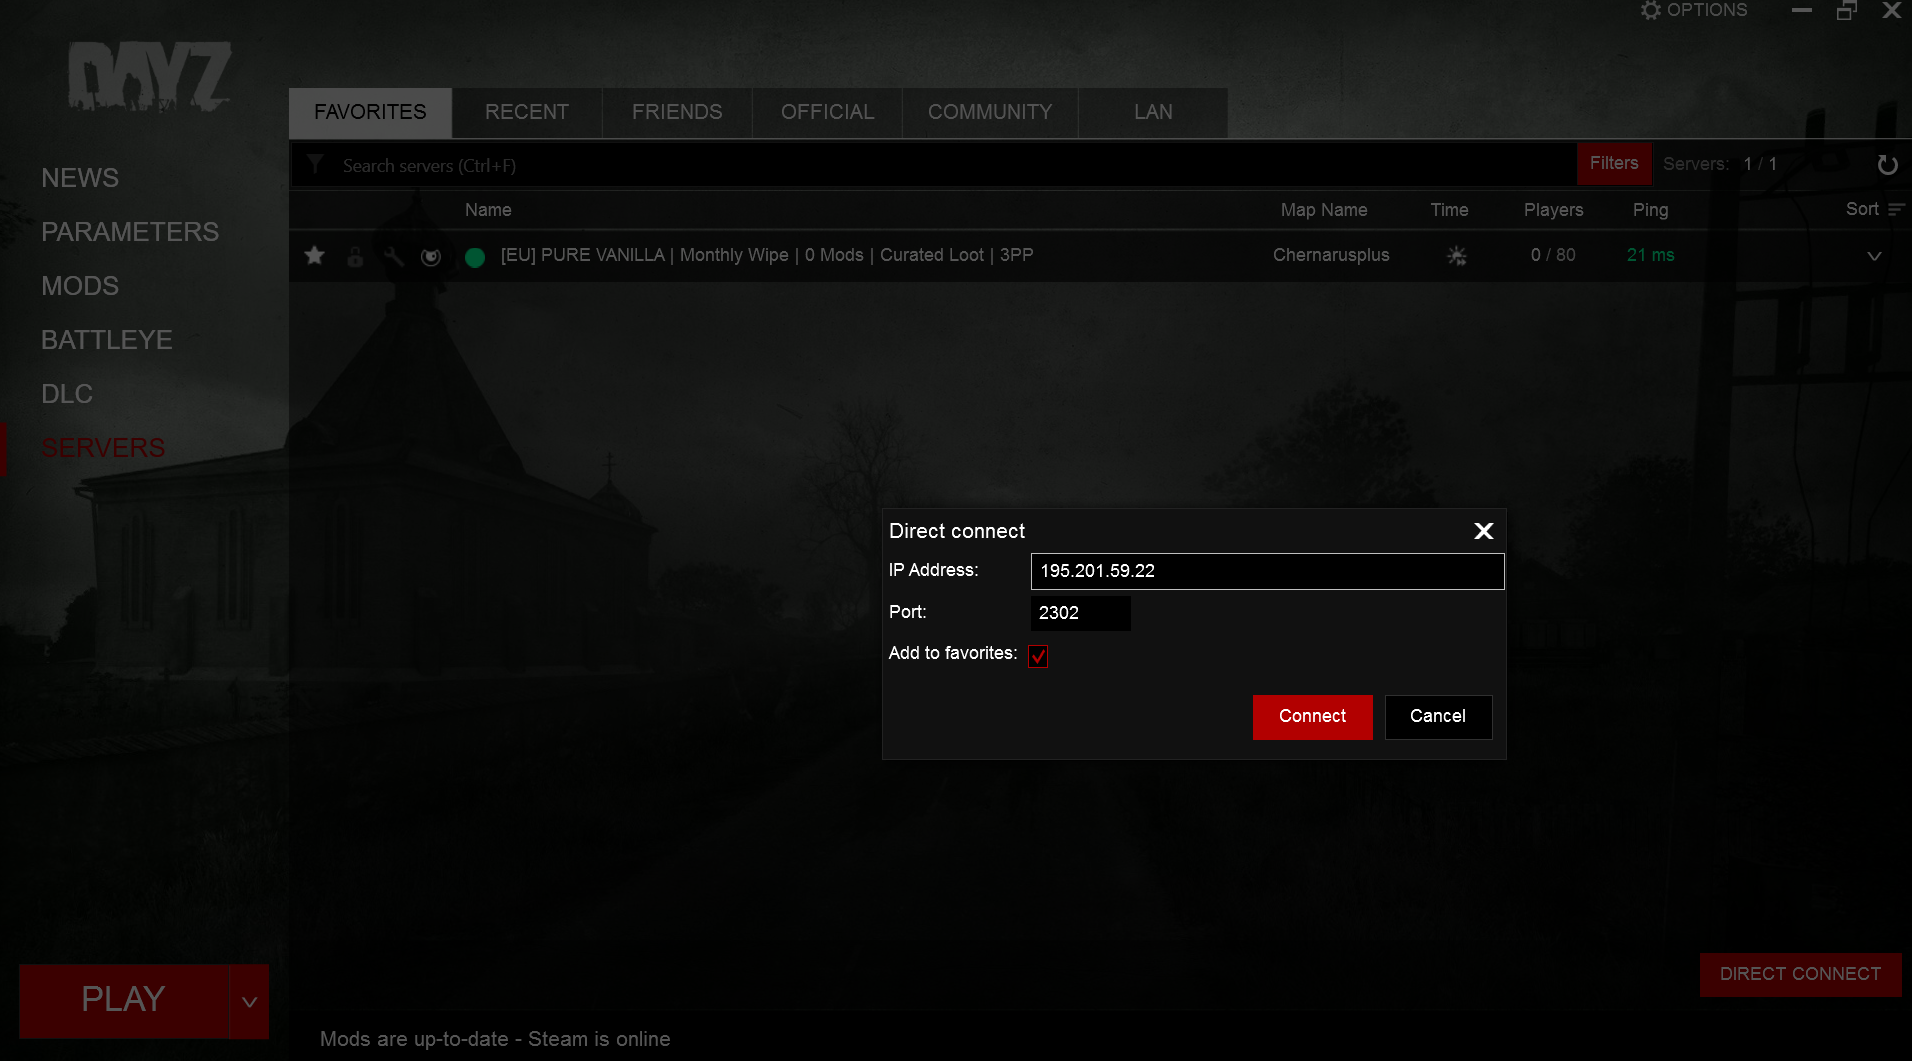This screenshot has width=1912, height=1061.
Task: Toggle the Add to favorites checkbox
Action: pos(1038,656)
